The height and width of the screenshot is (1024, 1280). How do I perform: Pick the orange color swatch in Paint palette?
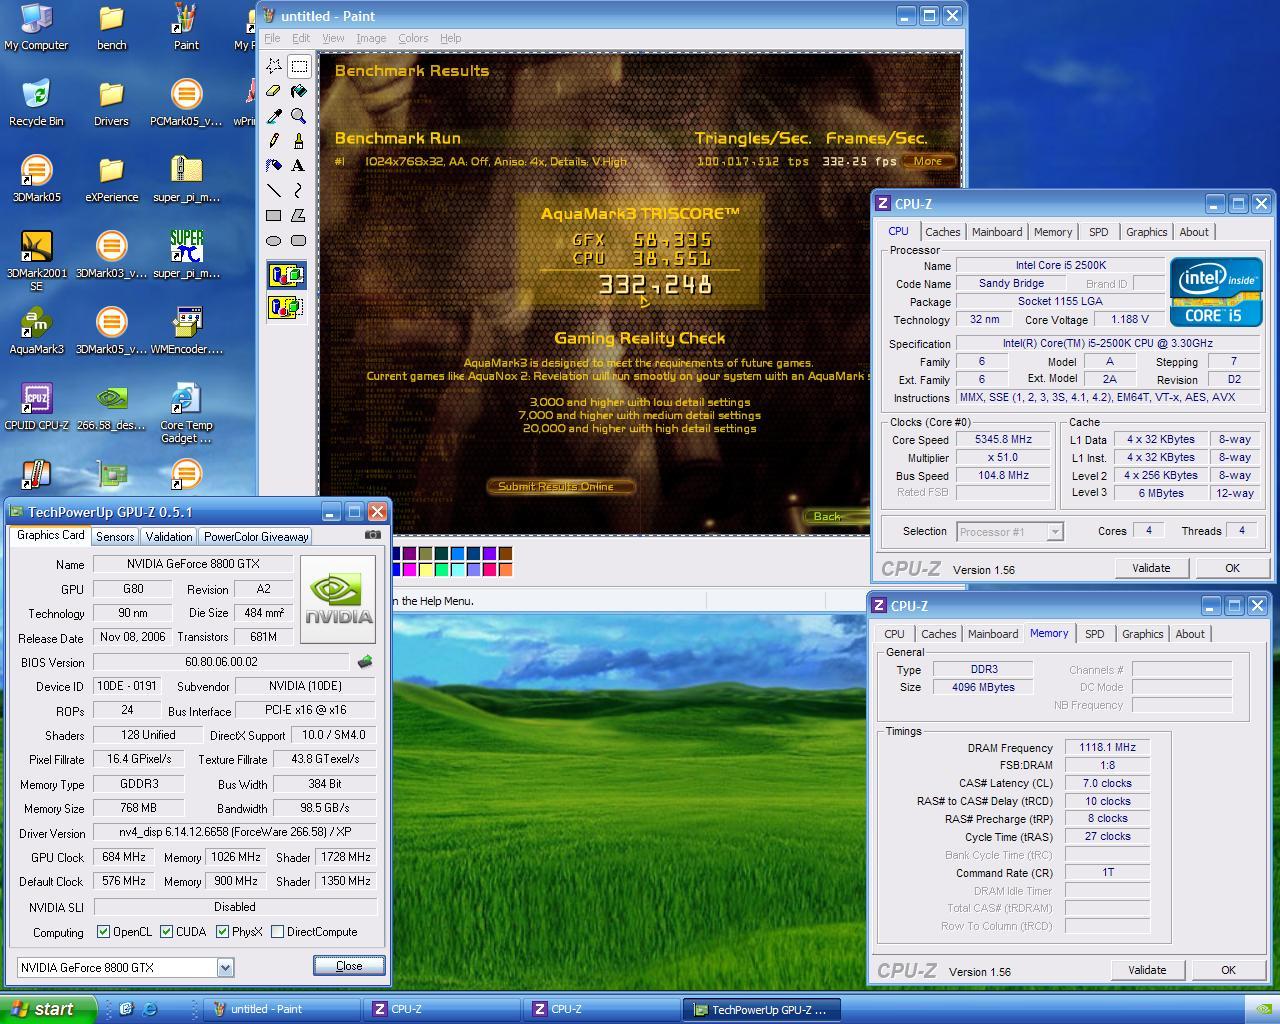click(x=505, y=570)
